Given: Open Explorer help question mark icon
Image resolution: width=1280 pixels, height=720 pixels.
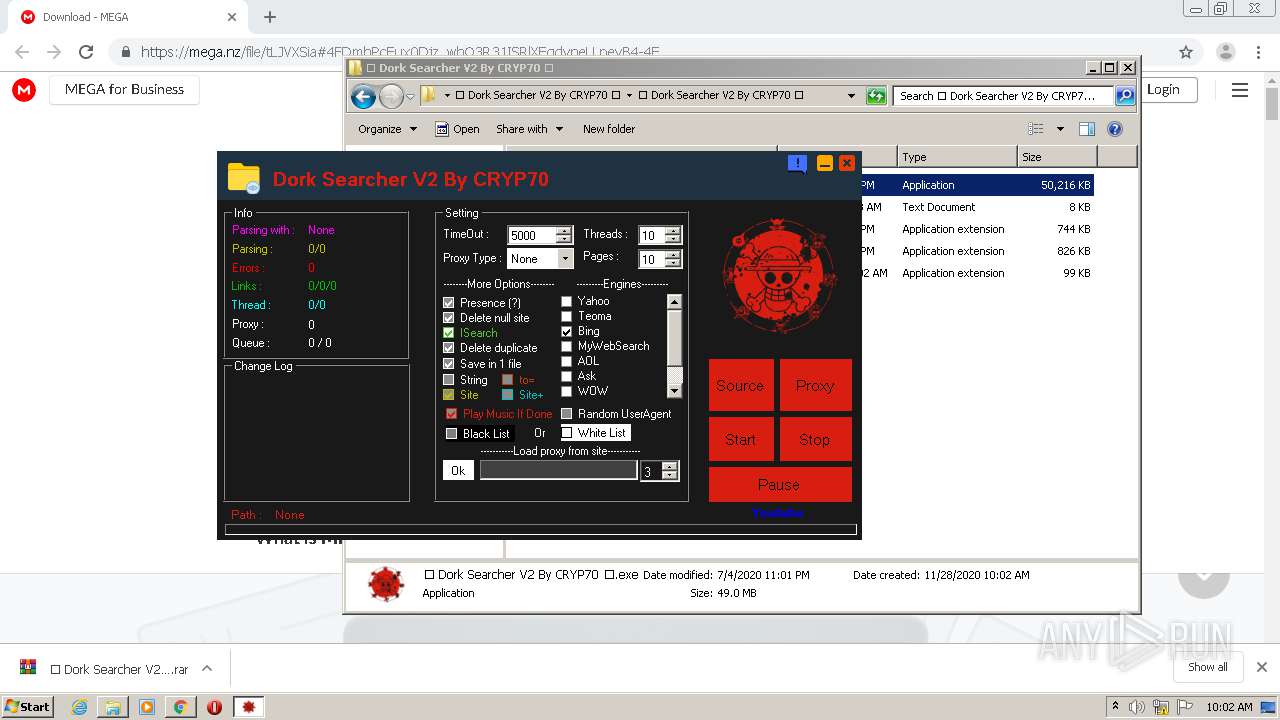Looking at the screenshot, I should coord(1115,129).
